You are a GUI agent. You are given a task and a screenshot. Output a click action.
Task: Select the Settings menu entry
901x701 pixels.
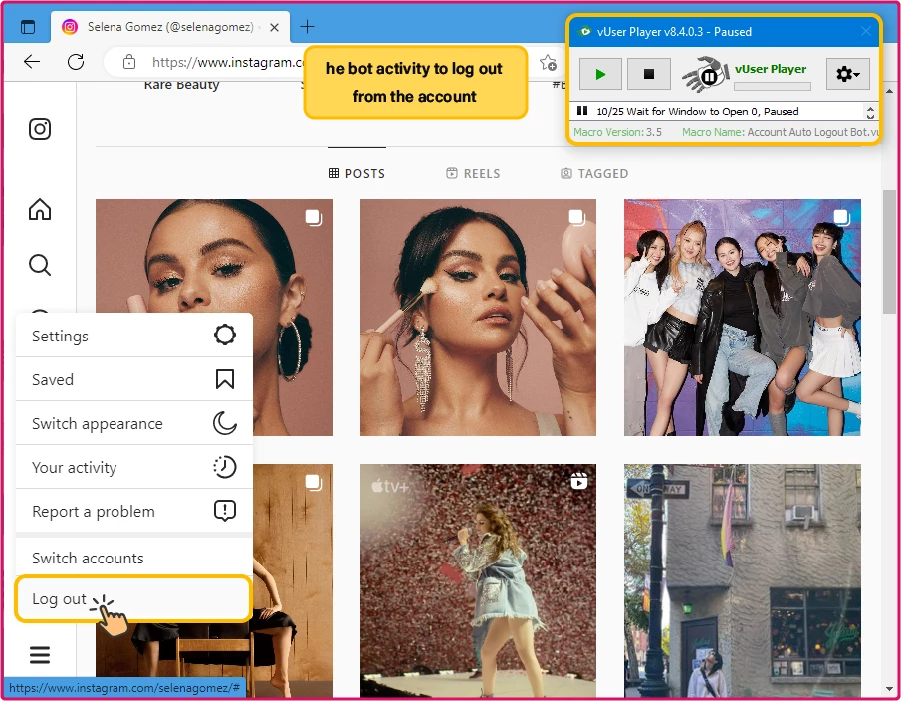click(x=134, y=336)
